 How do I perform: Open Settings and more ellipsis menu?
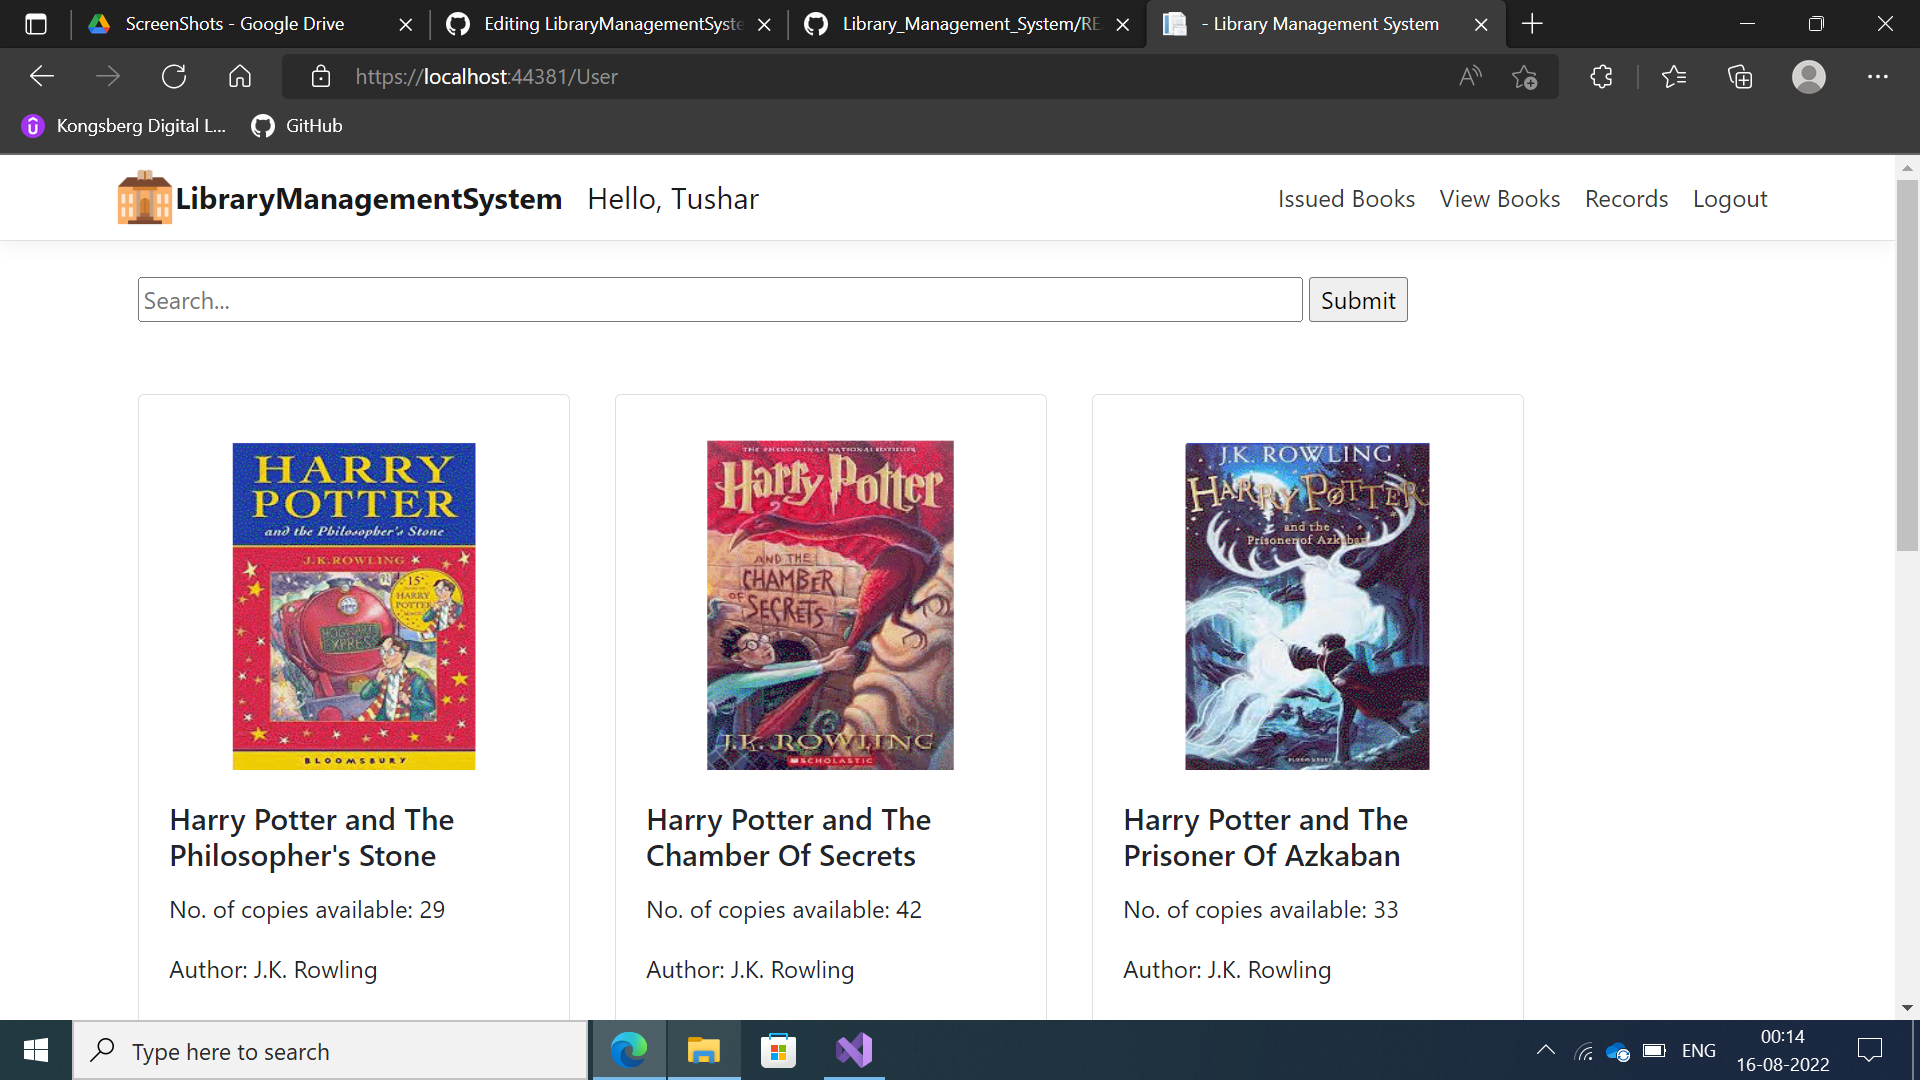click(x=1877, y=77)
